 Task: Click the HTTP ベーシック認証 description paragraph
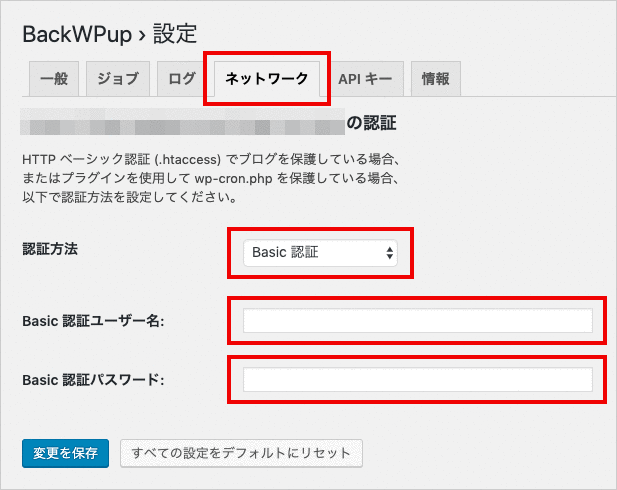point(212,178)
